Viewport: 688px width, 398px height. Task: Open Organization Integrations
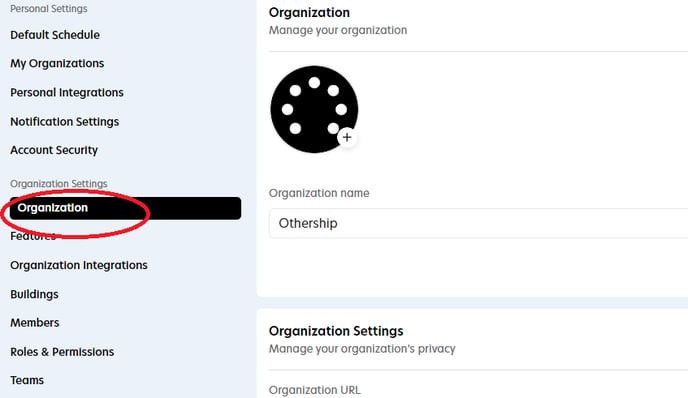pos(79,265)
